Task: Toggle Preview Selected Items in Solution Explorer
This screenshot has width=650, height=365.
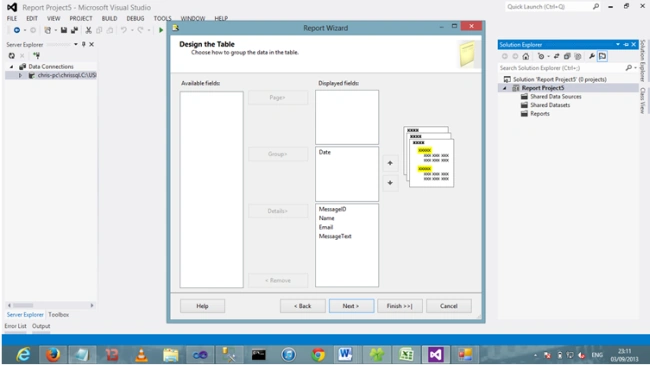Action: tap(602, 56)
